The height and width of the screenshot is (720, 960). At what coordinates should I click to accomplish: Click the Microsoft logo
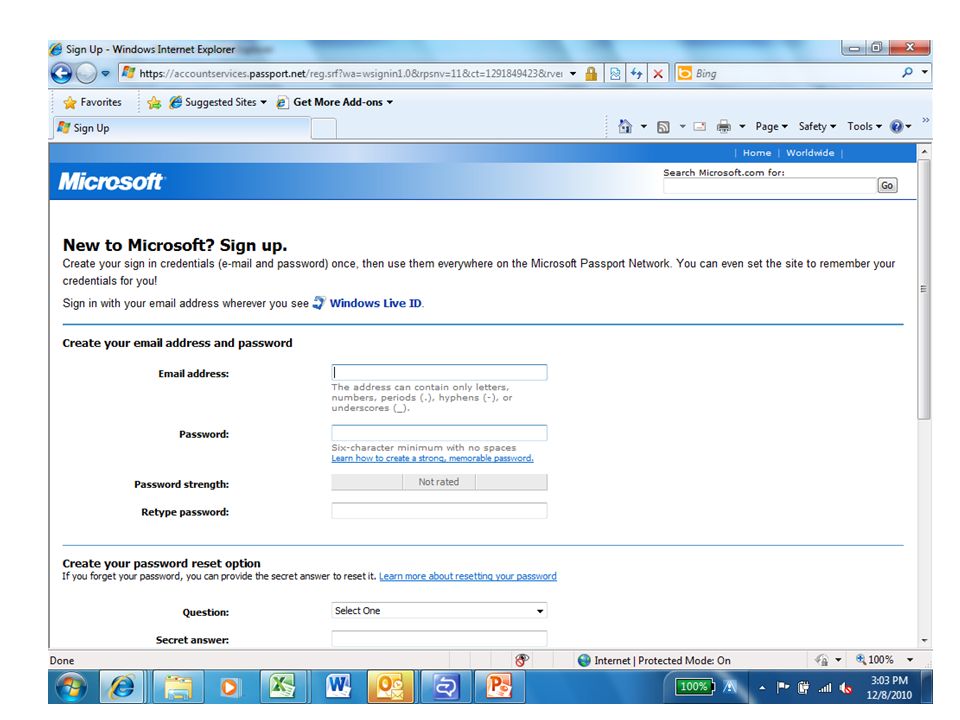(x=111, y=181)
